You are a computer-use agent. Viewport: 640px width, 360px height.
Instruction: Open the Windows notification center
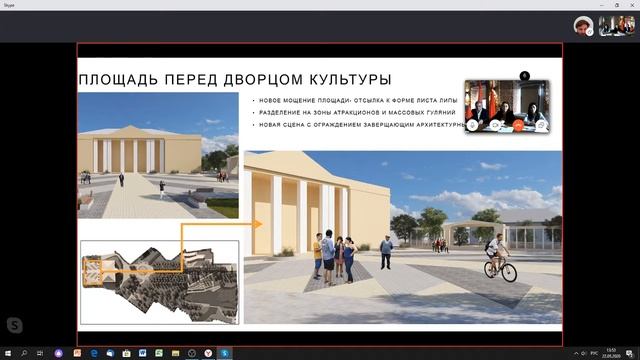pyautogui.click(x=630, y=353)
